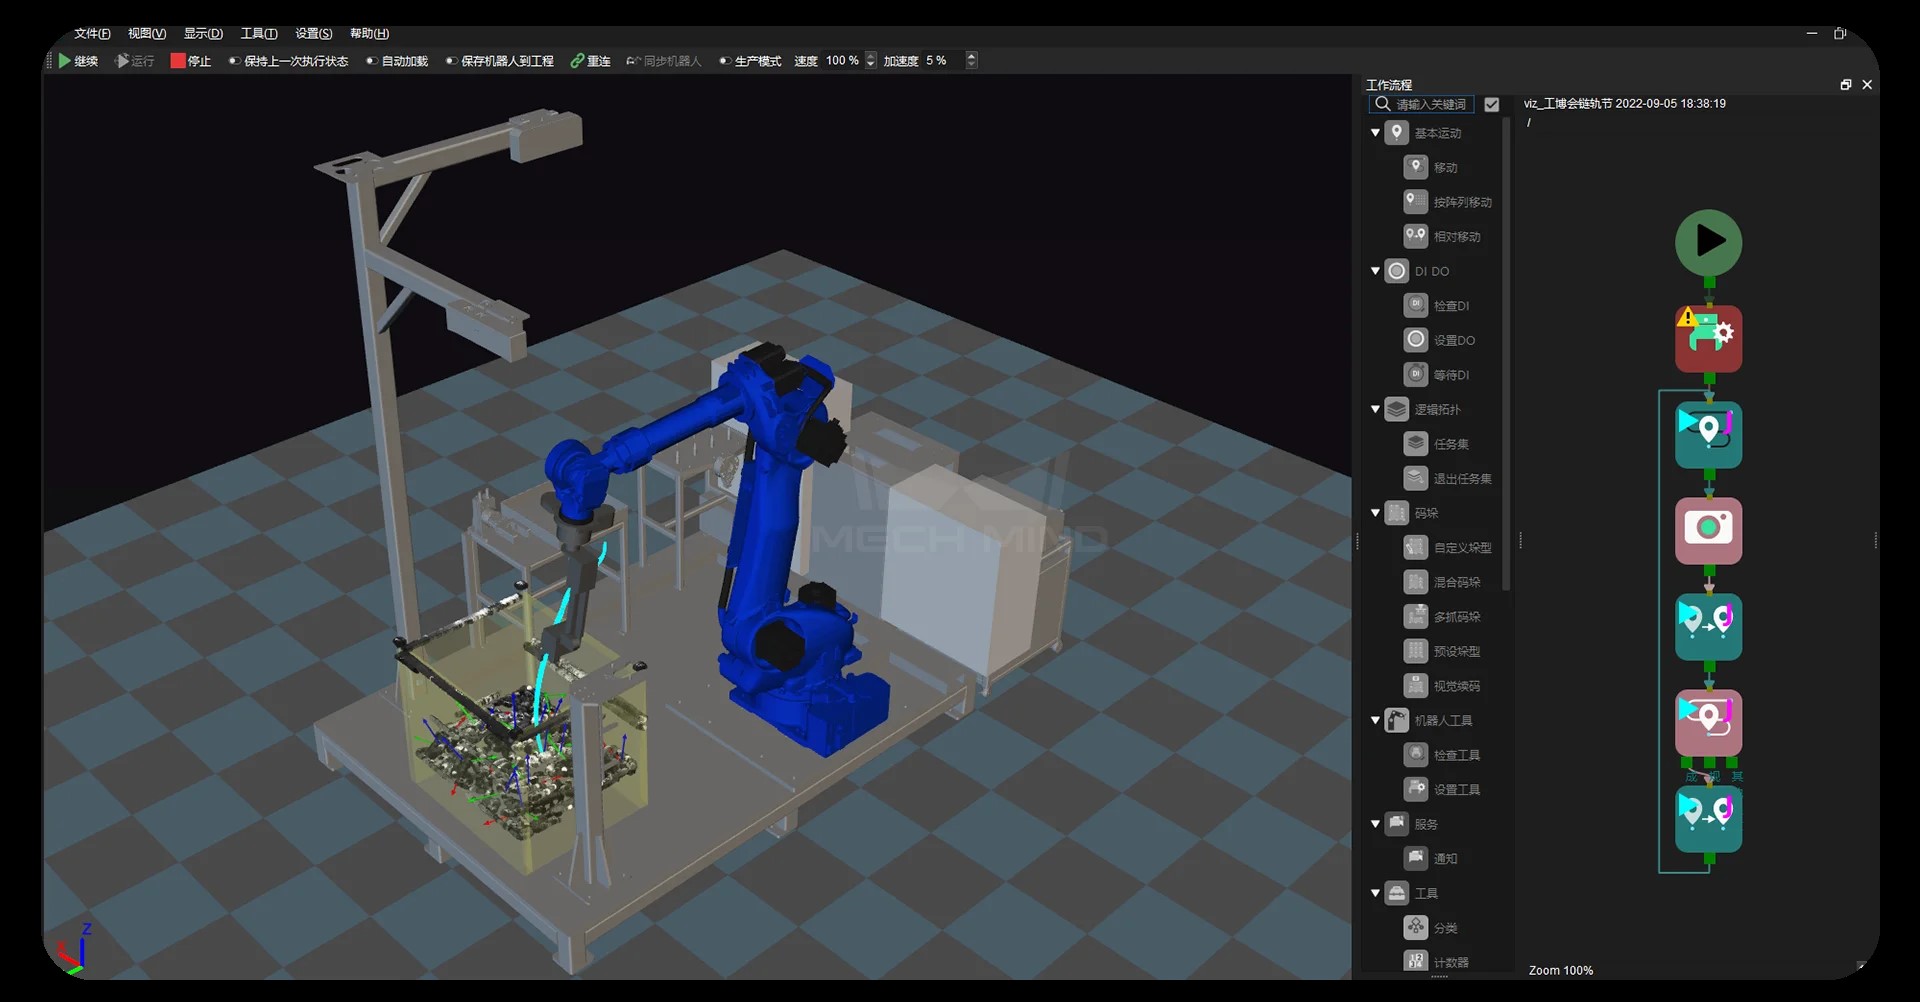The width and height of the screenshot is (1920, 1002).
Task: Collapse the 机器人工具 category
Action: click(x=1375, y=720)
